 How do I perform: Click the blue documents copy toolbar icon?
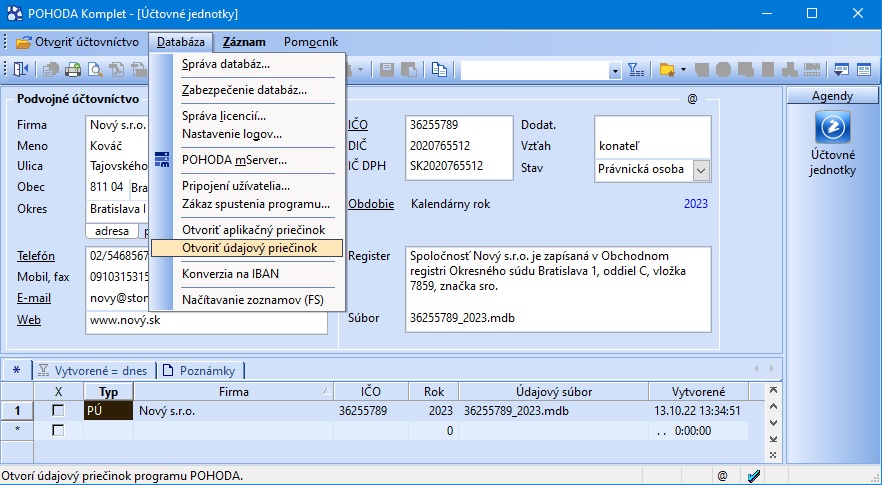point(439,70)
